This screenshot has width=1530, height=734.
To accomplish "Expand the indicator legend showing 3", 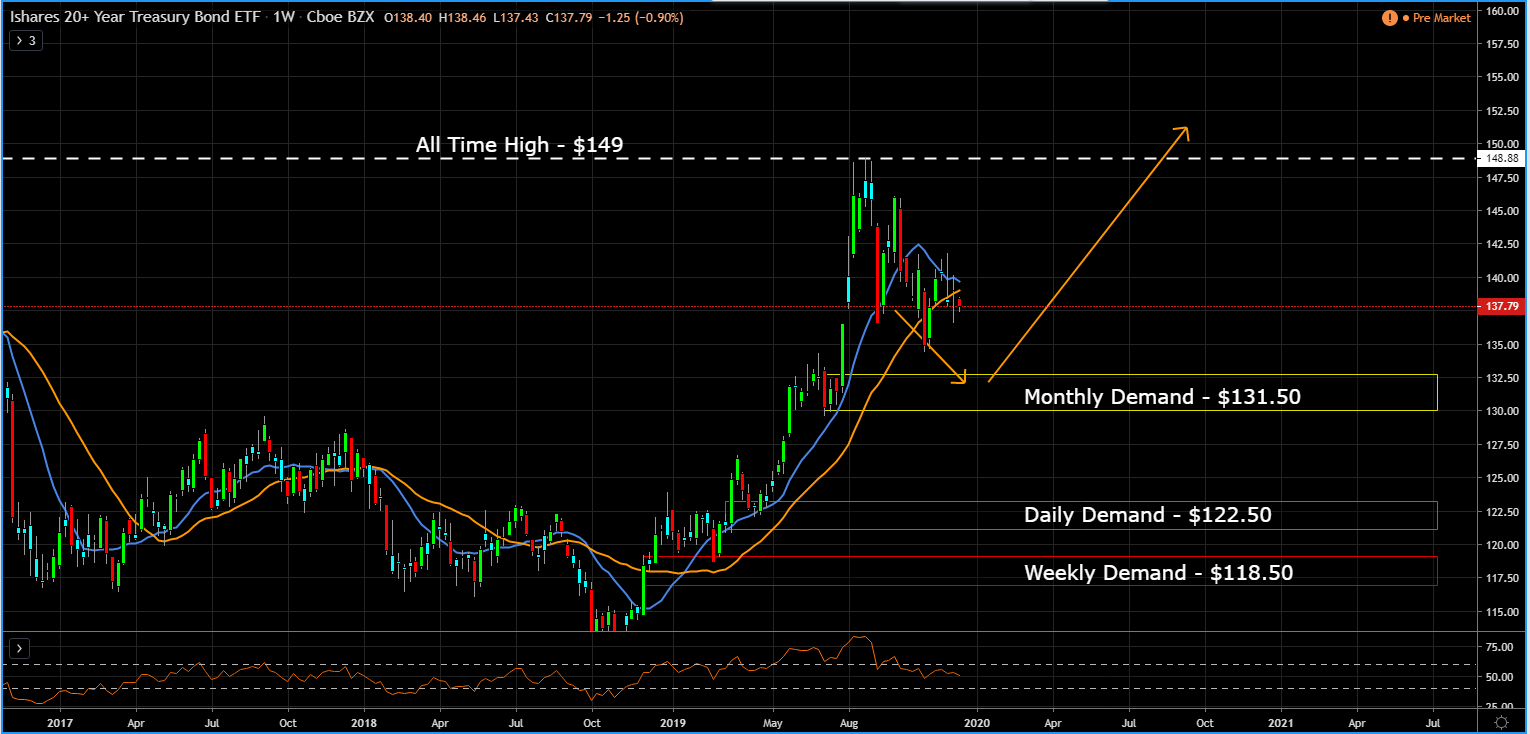I will click(24, 41).
